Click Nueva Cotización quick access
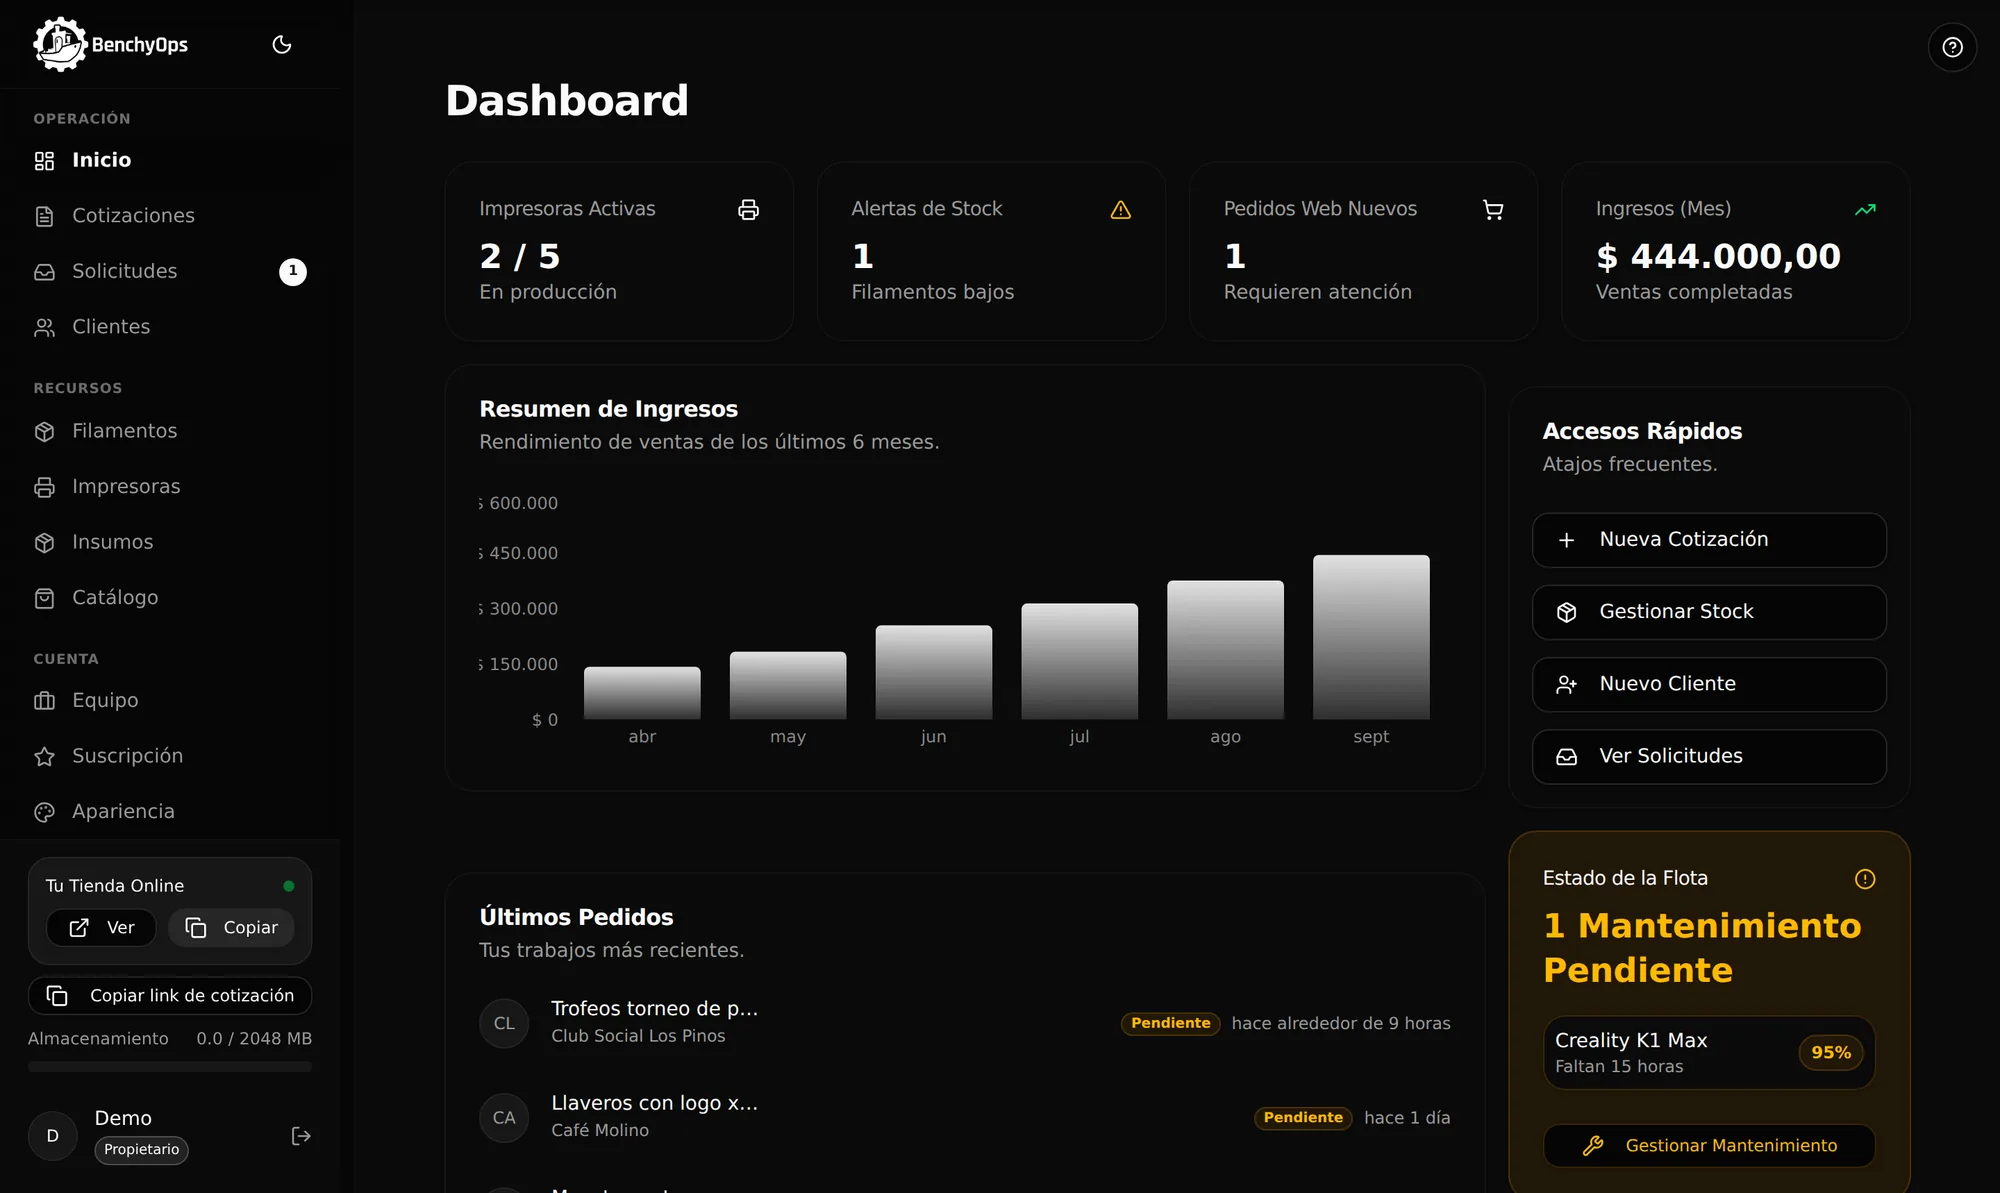The height and width of the screenshot is (1193, 2000). pos(1709,540)
